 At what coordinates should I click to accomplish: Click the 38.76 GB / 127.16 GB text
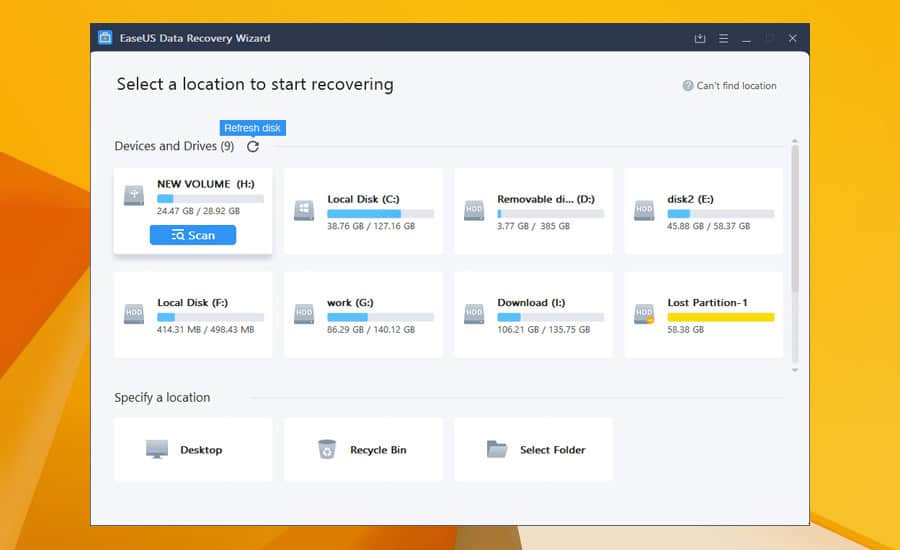(x=371, y=226)
